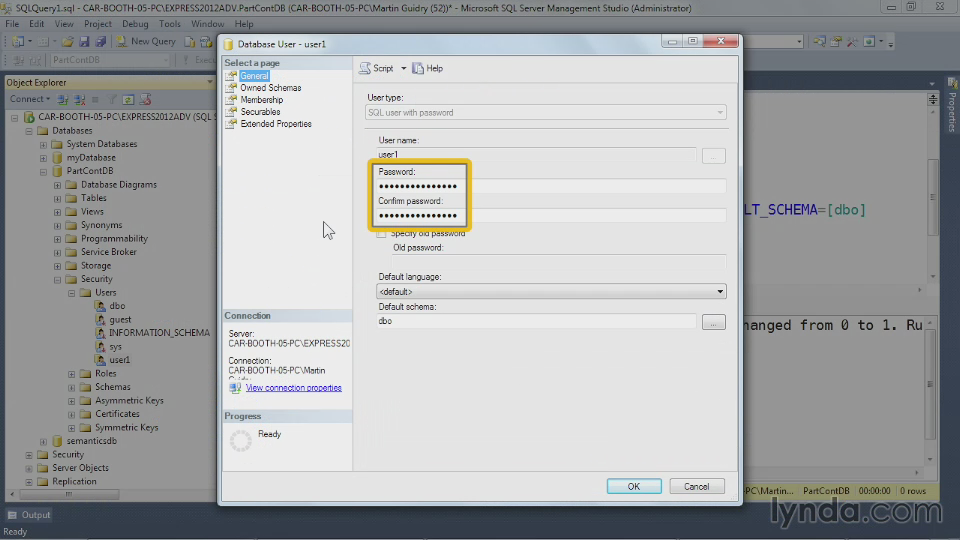Click the browse button beside Default schema
960x540 pixels.
[x=713, y=322]
